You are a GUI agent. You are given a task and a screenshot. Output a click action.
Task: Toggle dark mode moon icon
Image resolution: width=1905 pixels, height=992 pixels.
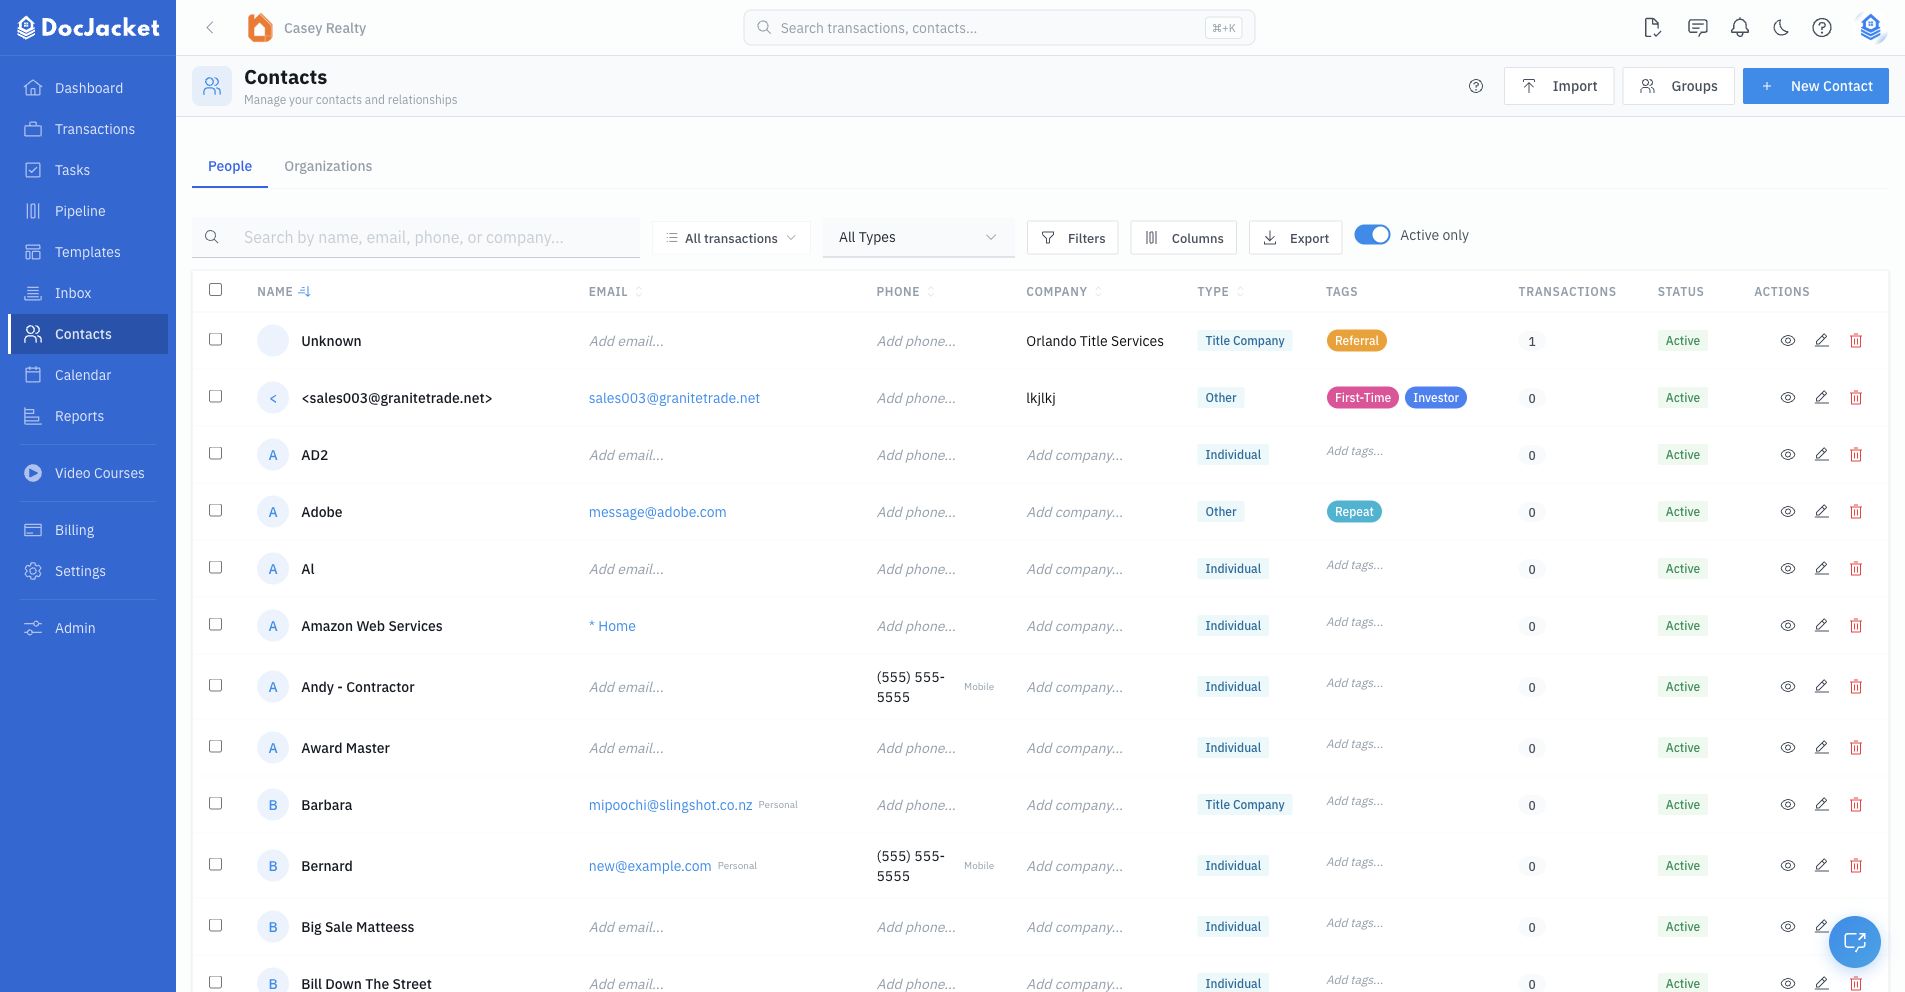click(1781, 28)
